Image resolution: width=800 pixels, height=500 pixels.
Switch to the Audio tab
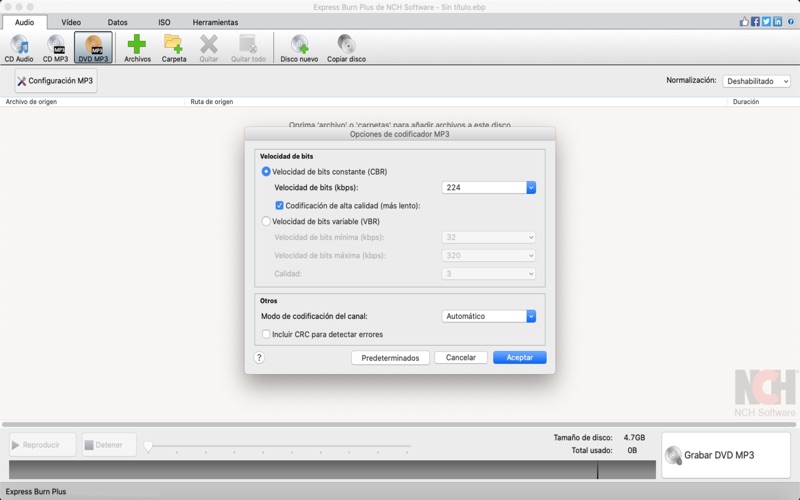click(x=24, y=22)
